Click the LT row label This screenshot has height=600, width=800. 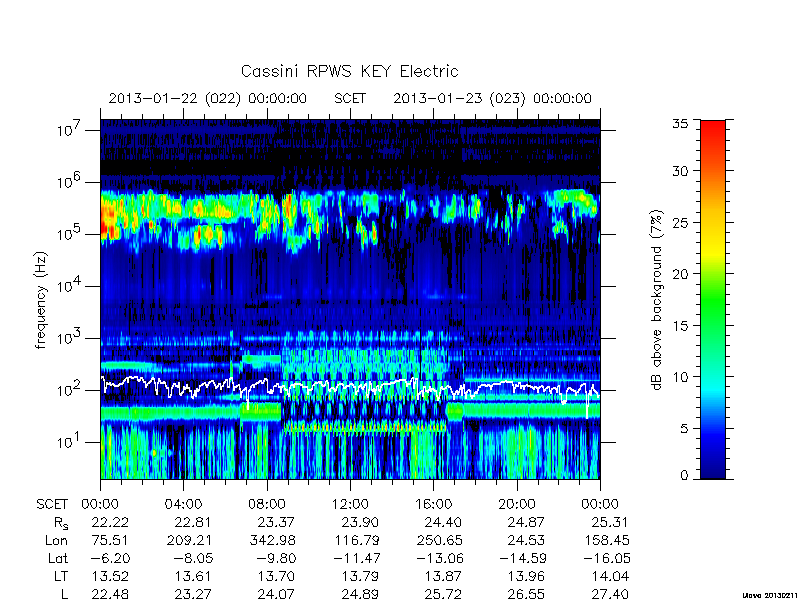click(61, 576)
